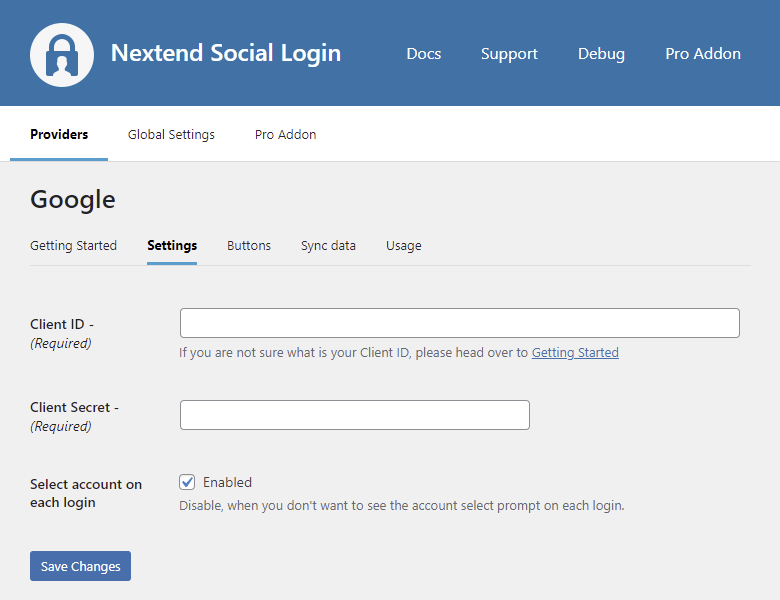Uncheck the Select account on each login checkbox

[187, 482]
